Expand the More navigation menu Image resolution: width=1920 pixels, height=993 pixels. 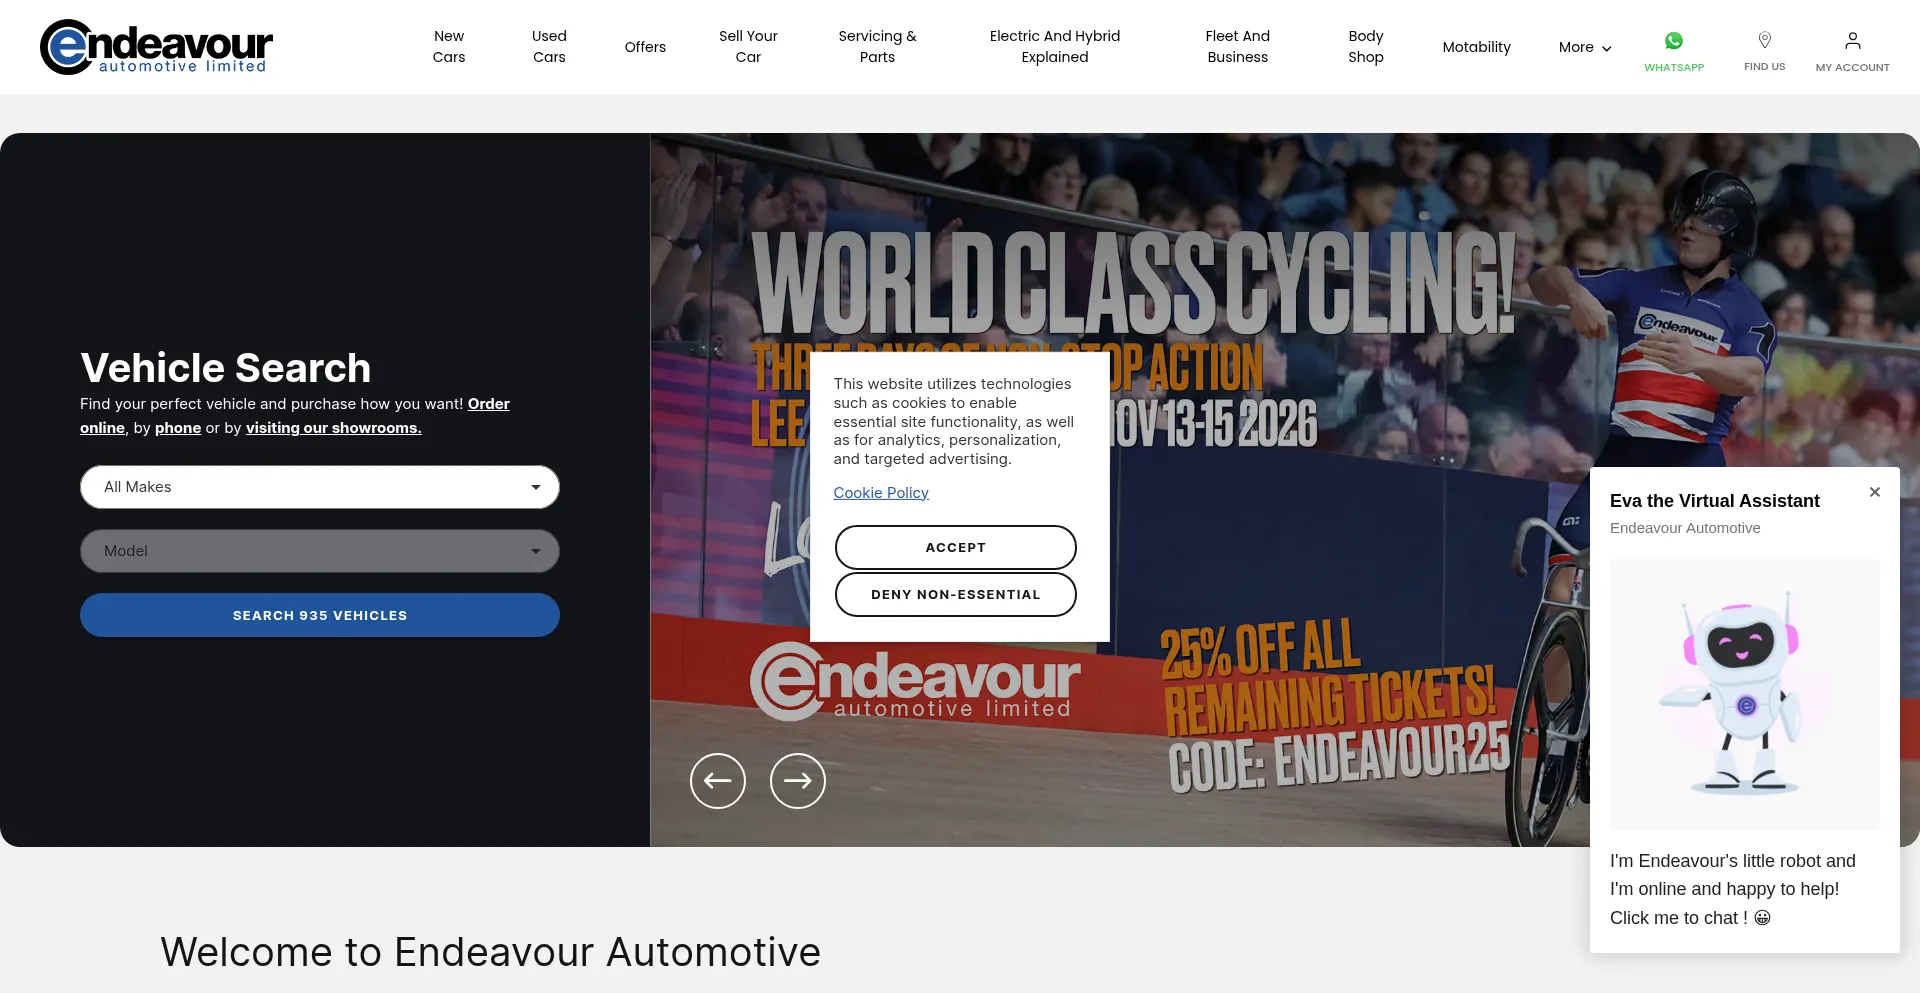[x=1585, y=47]
